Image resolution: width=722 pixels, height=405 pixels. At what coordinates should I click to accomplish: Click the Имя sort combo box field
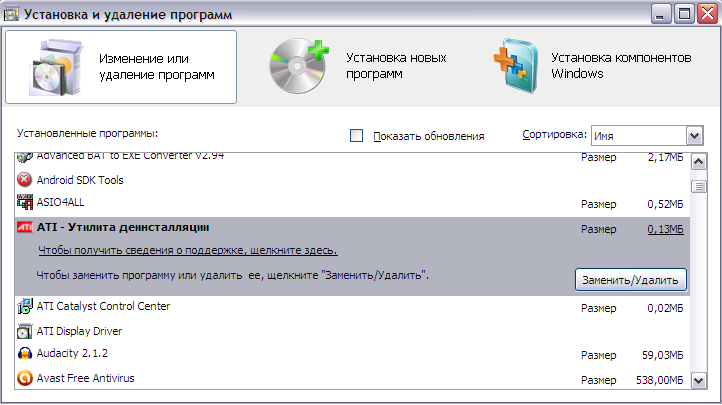pyautogui.click(x=647, y=136)
